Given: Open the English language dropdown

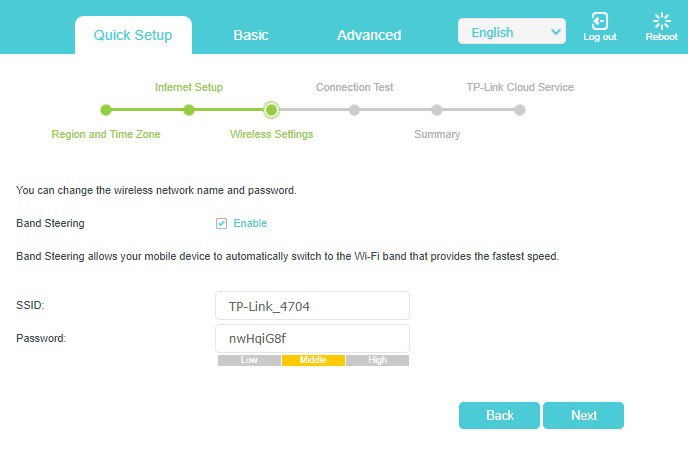Looking at the screenshot, I should [x=512, y=31].
